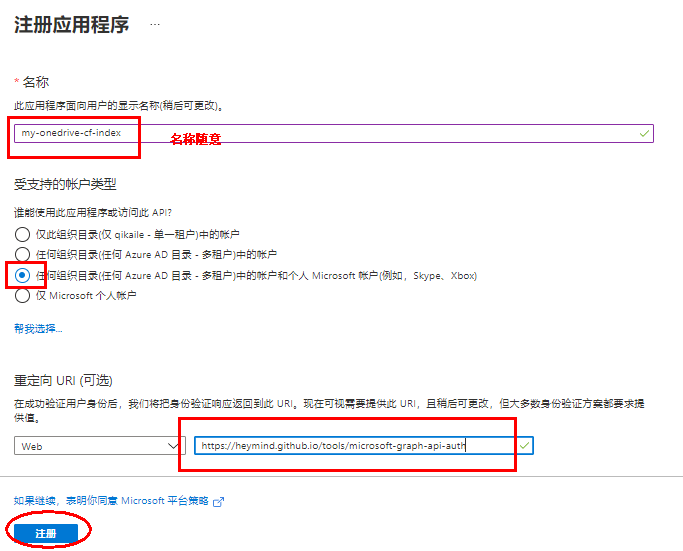Open the Microsoft 平台策略 link
Image resolution: width=683 pixels, height=551 pixels.
point(165,501)
